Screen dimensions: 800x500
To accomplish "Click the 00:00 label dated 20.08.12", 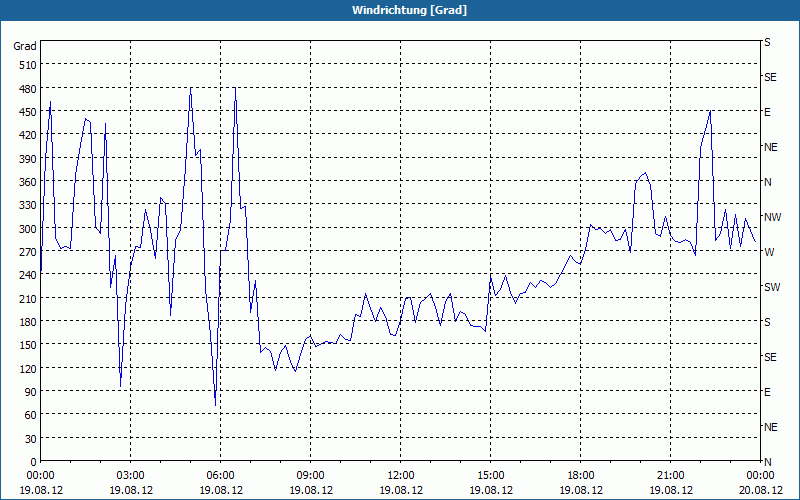I will [x=760, y=476].
